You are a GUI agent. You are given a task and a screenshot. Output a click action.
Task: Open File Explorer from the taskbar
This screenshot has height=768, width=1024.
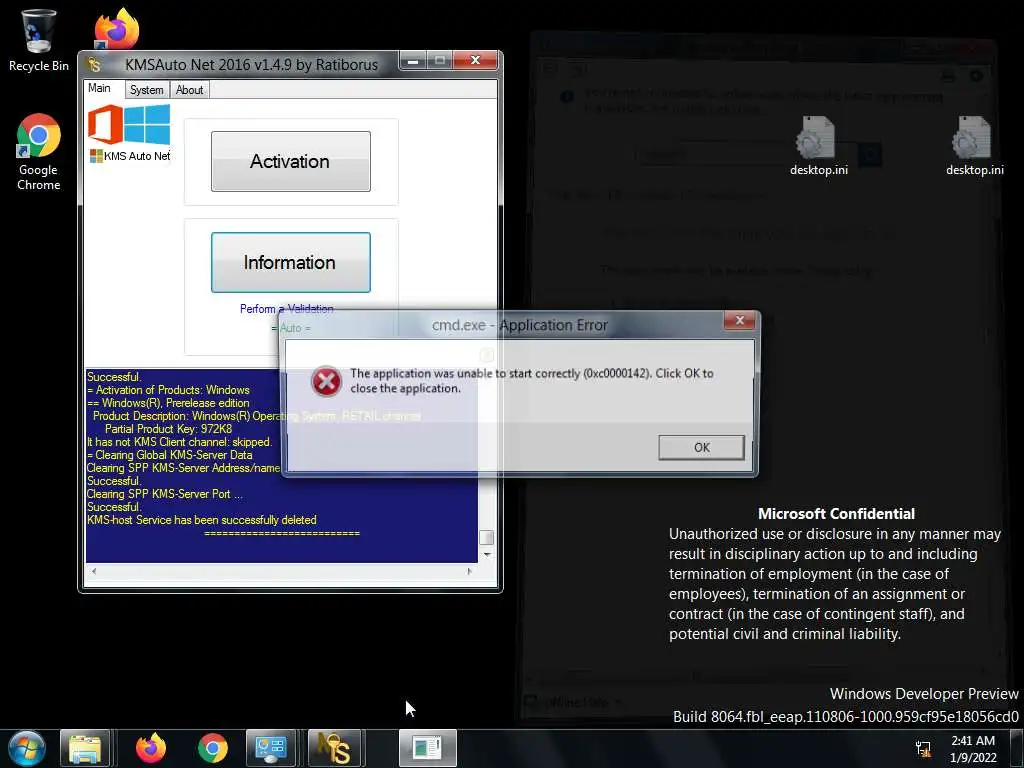tap(86, 748)
